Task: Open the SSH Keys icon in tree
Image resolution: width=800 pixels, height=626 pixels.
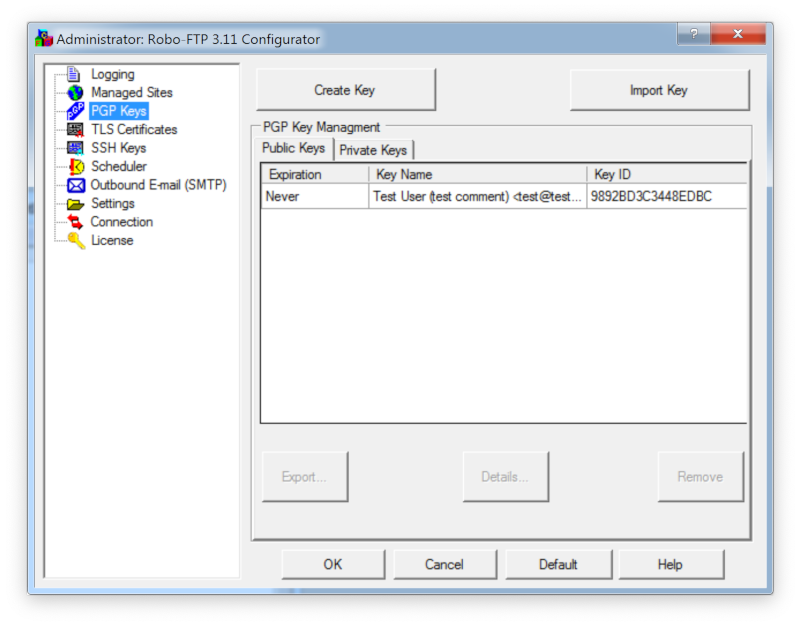Action: point(75,148)
